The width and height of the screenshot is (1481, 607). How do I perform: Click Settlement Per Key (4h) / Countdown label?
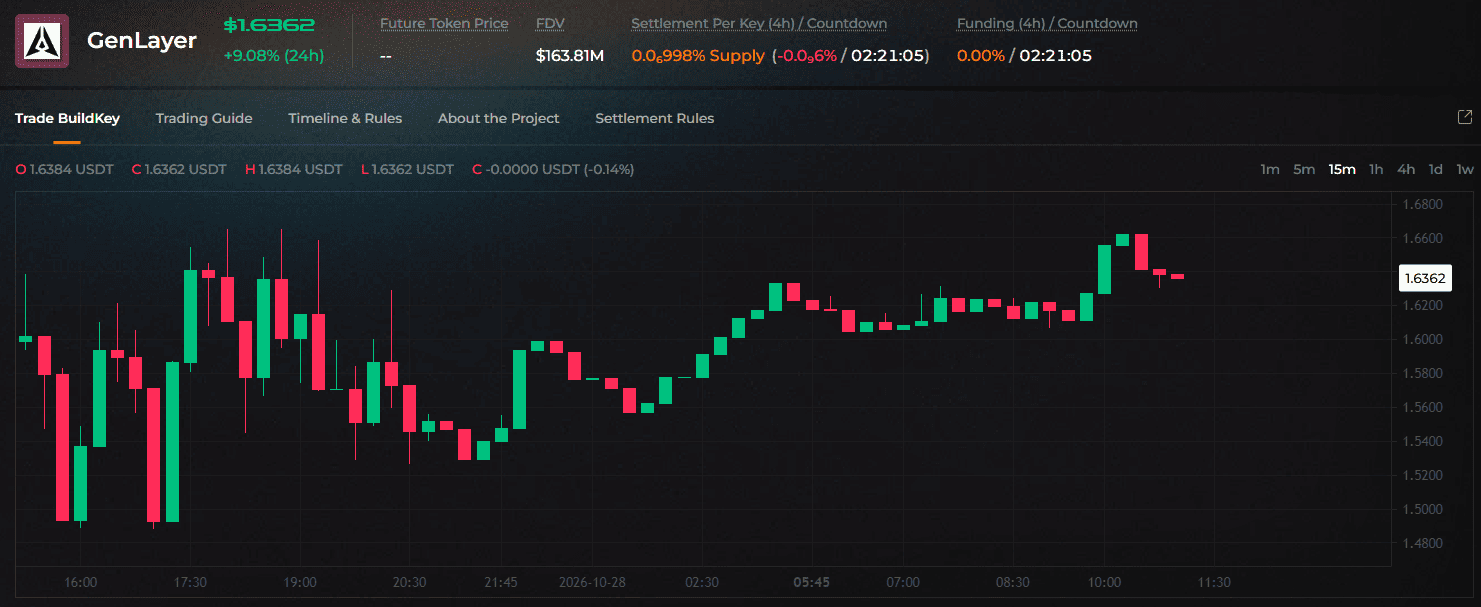coord(759,23)
